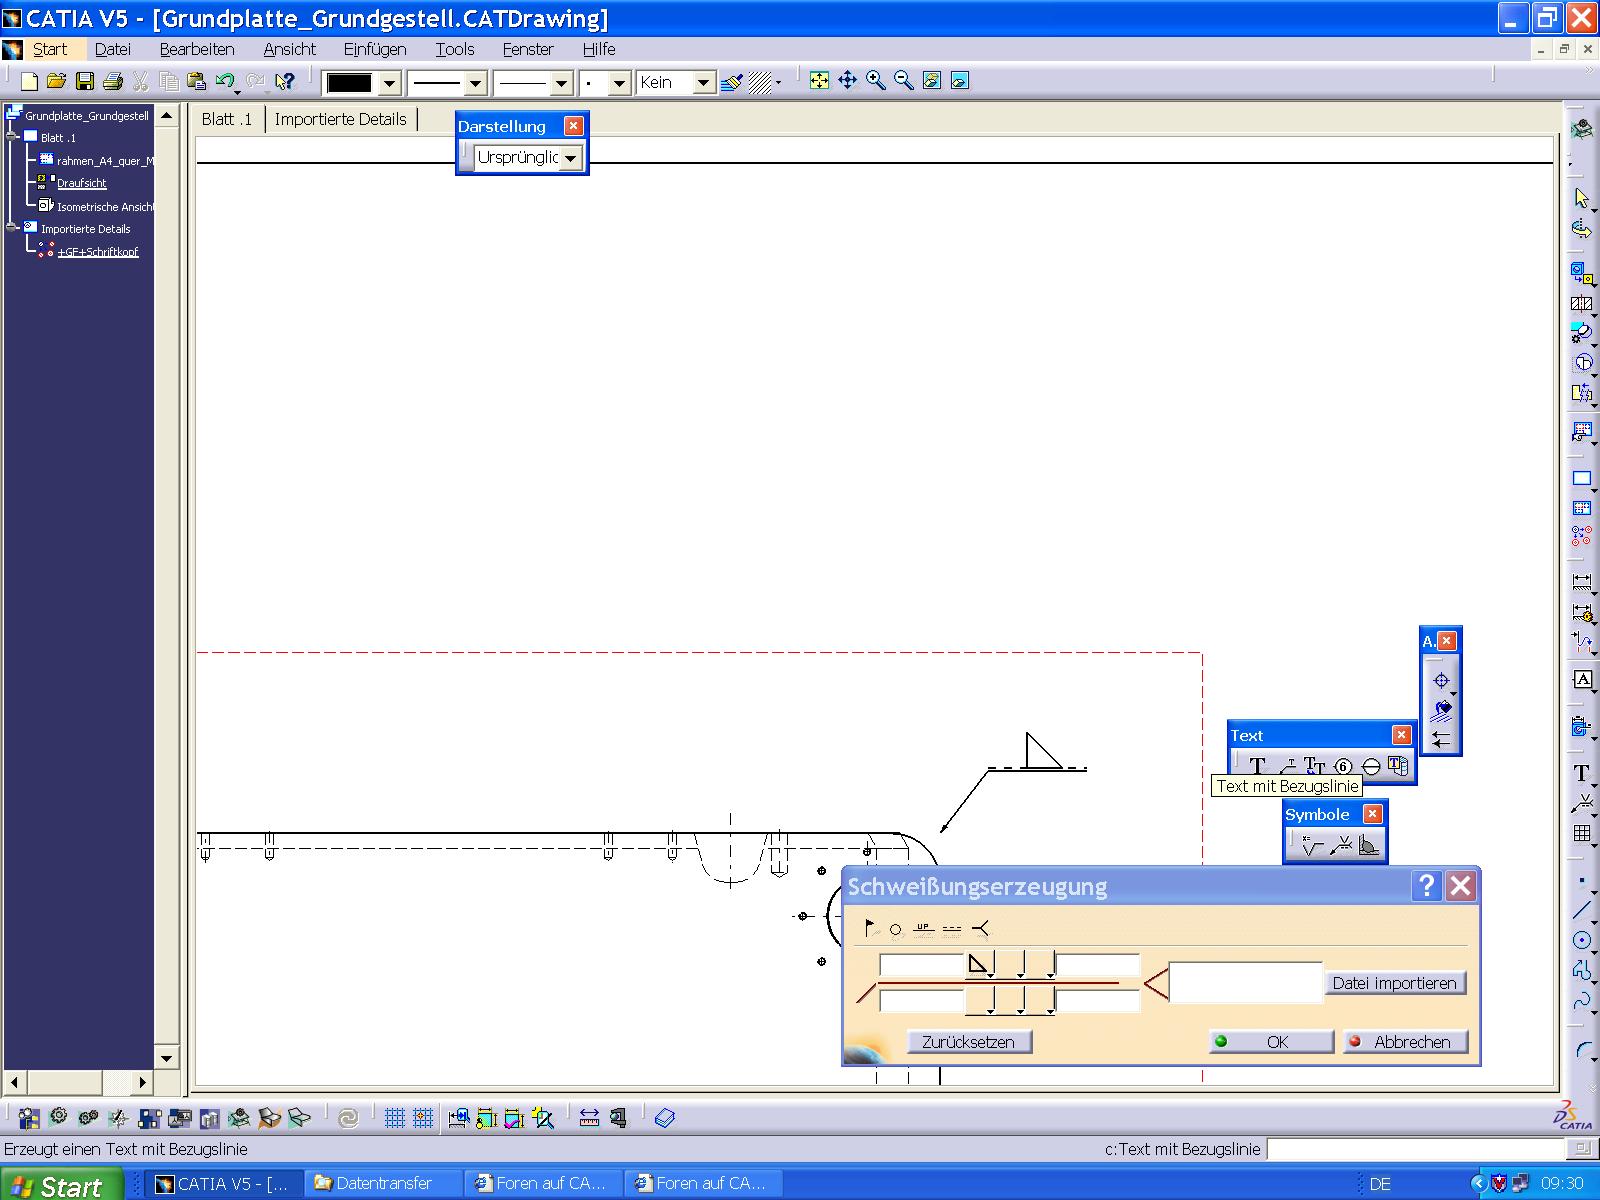Click the line tool in right toolbar
1600x1200 pixels.
point(1582,911)
